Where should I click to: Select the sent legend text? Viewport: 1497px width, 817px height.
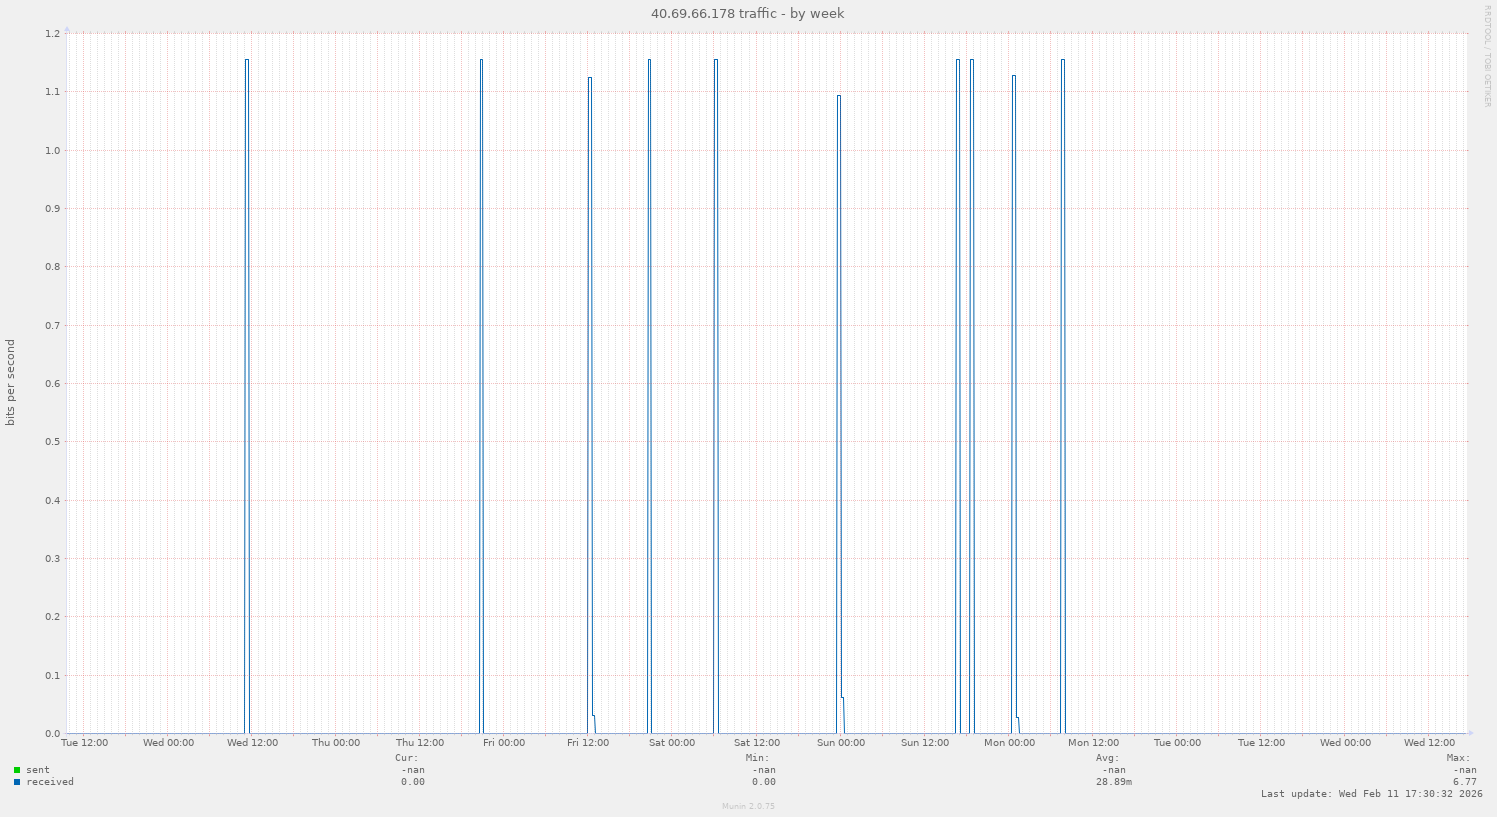pos(38,770)
